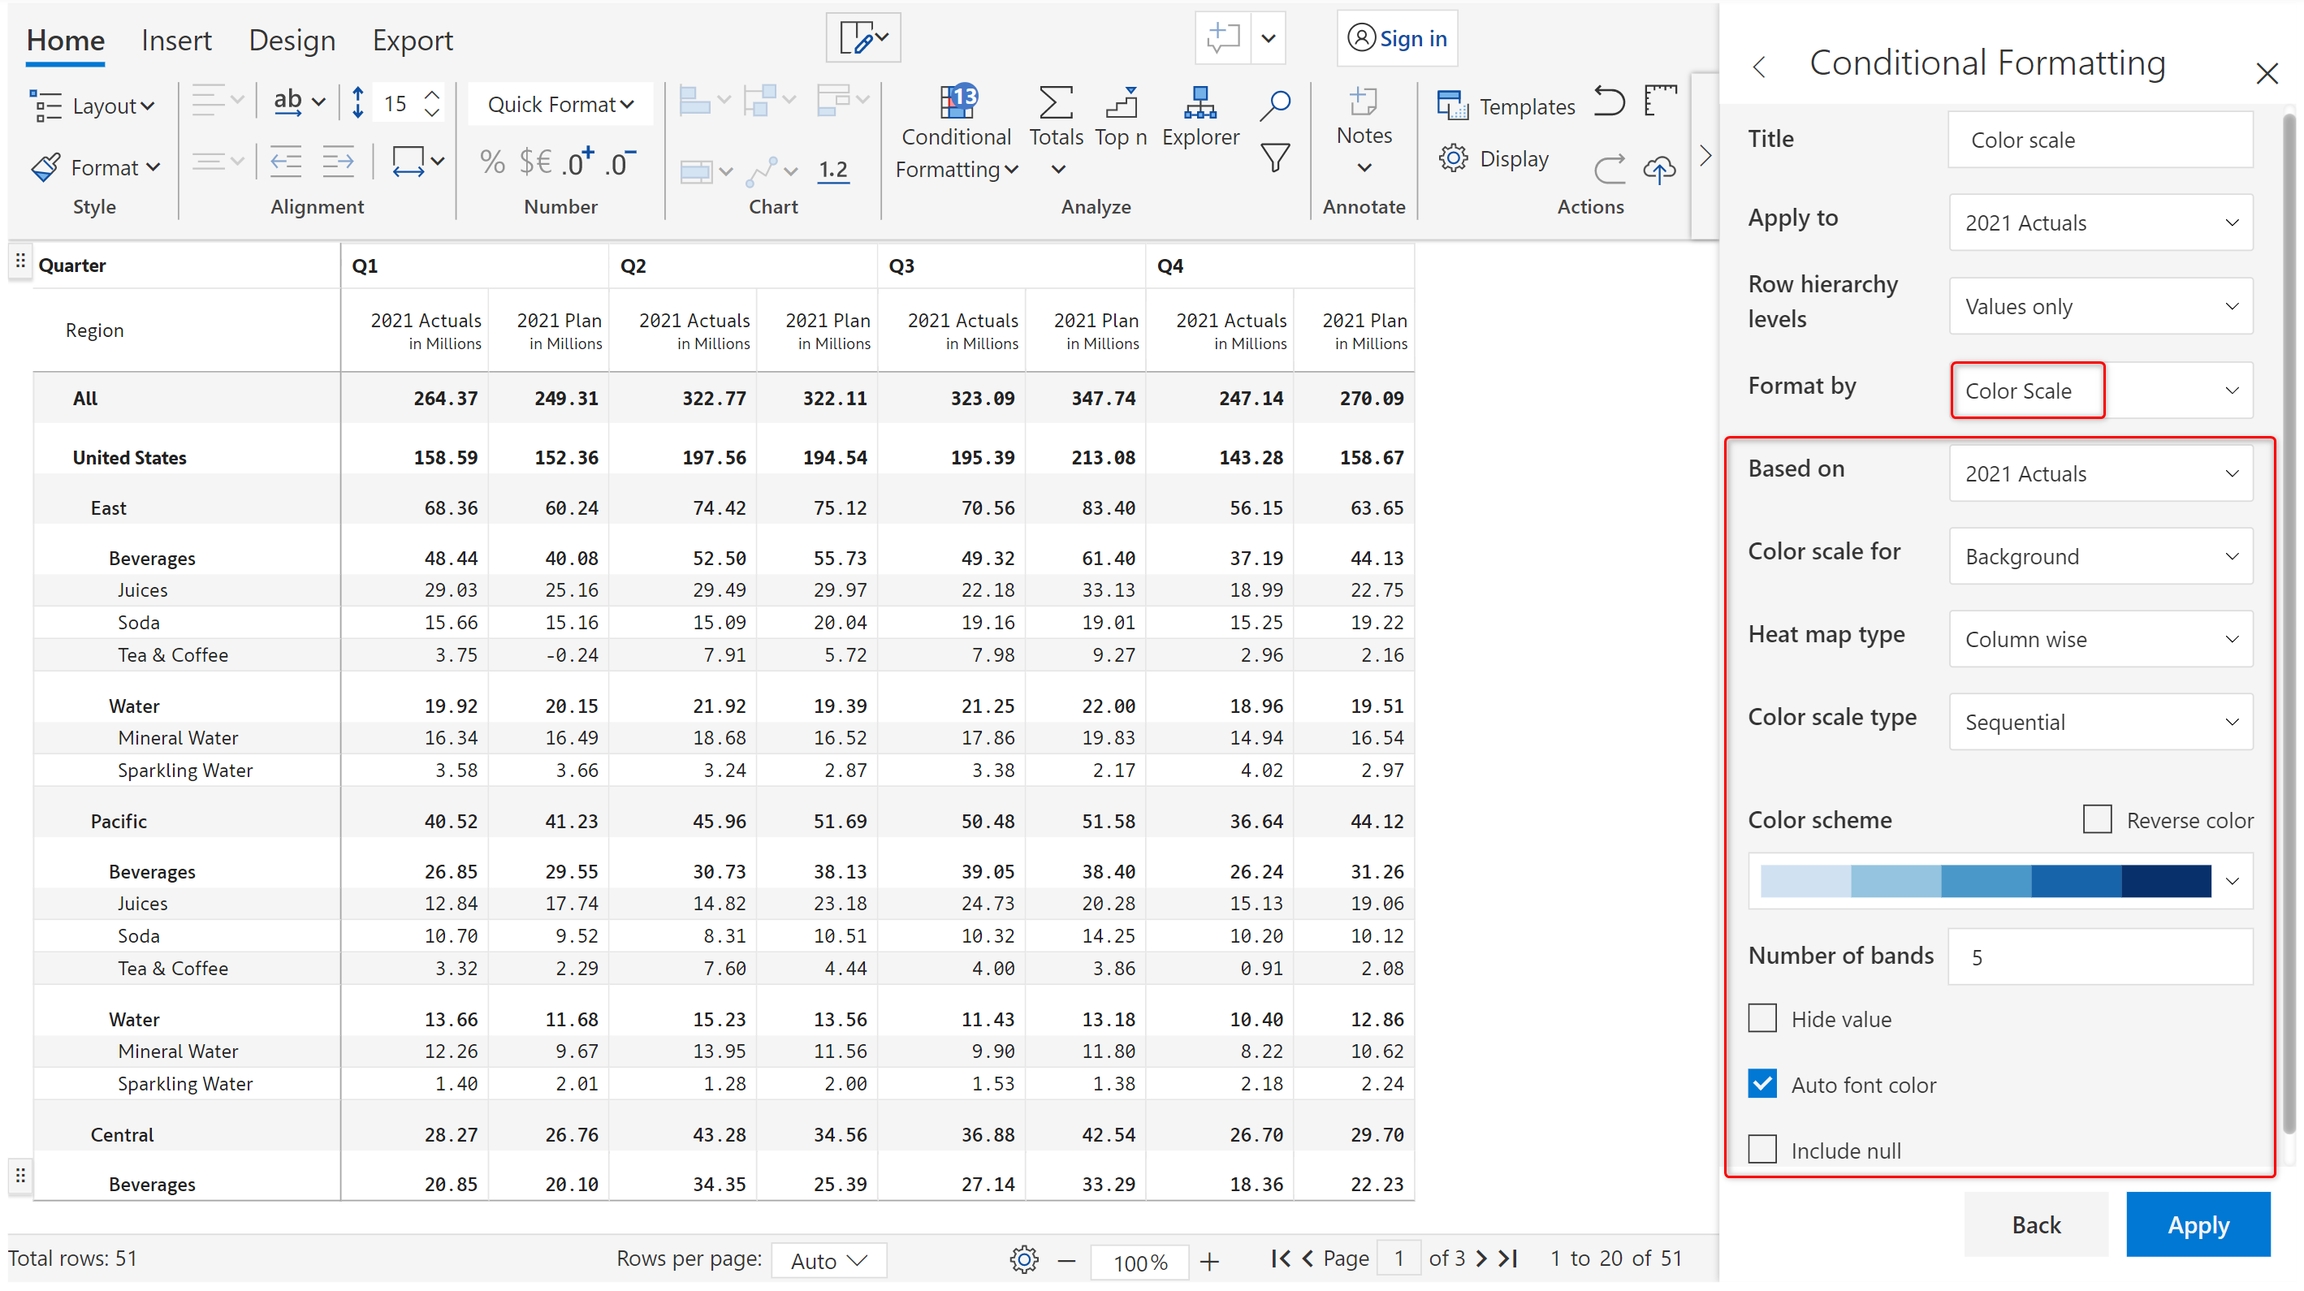
Task: Click the Number of bands field
Action: [2100, 957]
